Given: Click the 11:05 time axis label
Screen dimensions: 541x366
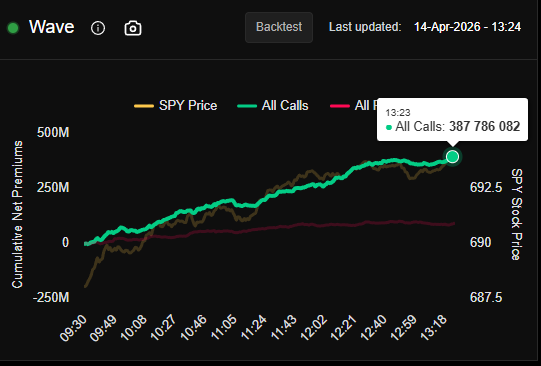Looking at the screenshot, I should click(223, 328).
